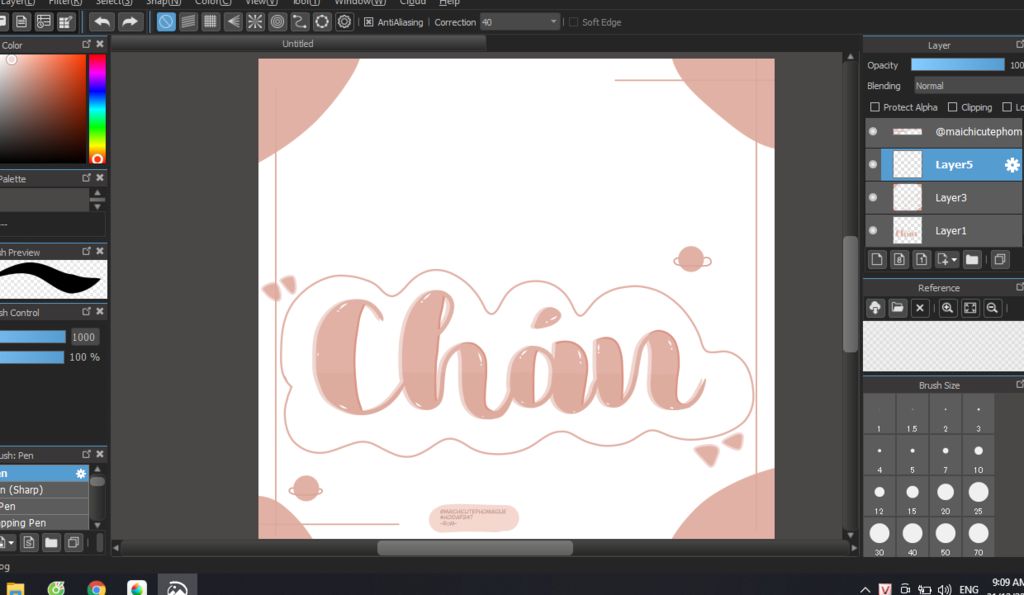Enable the vanishing point snap guide
This screenshot has height=595, width=1024.
233,22
